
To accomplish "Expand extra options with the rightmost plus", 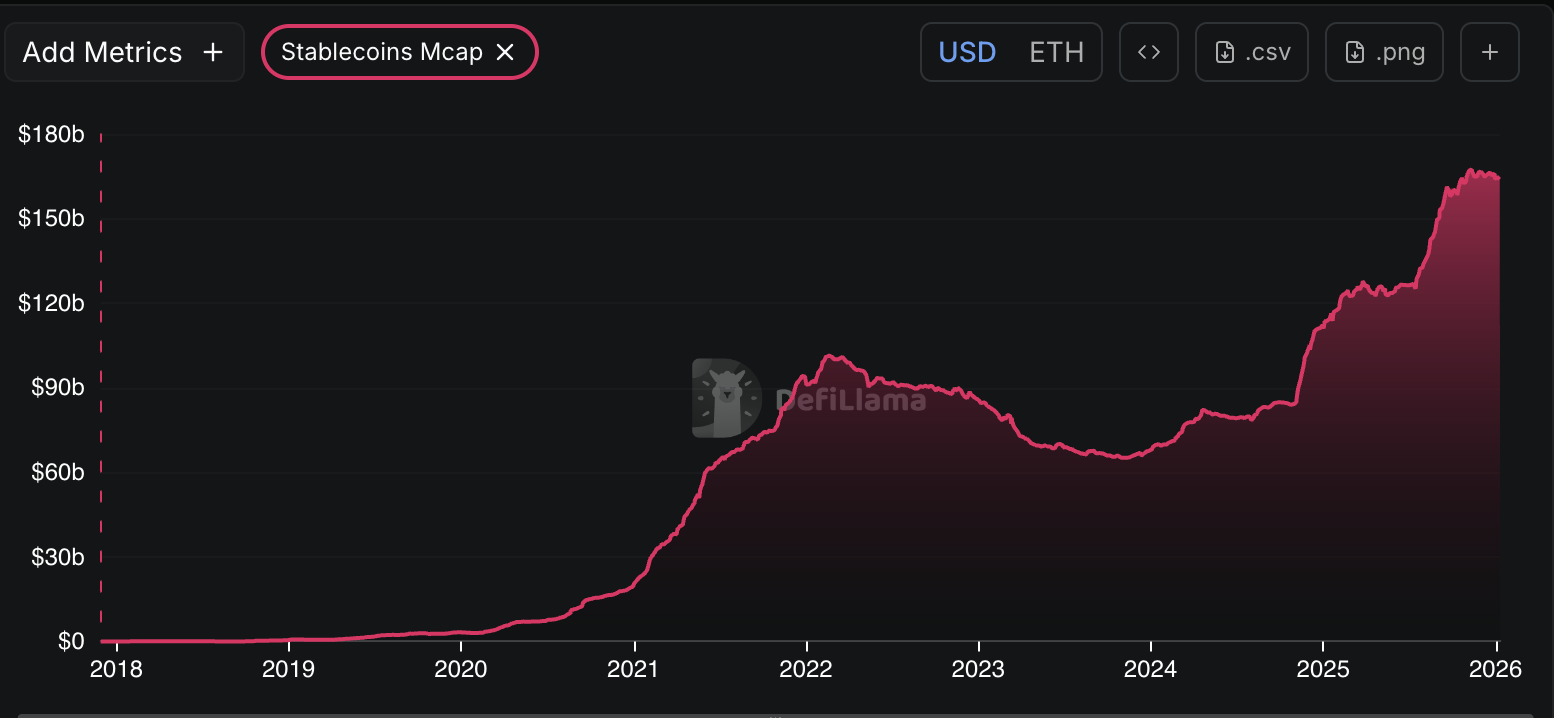I will coord(1489,51).
